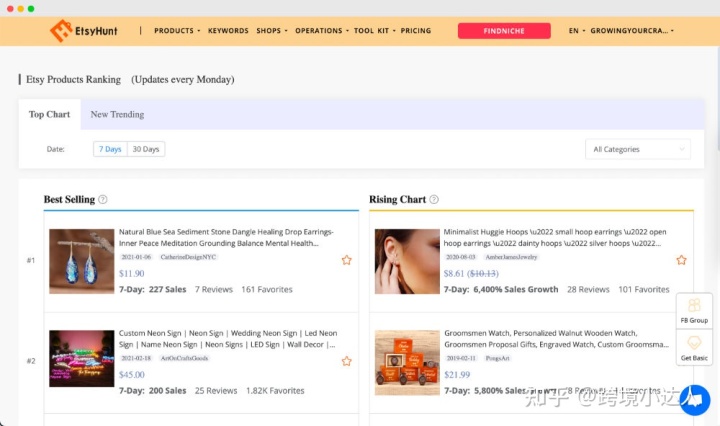Open the OPERATIONS dropdown menu
This screenshot has width=720, height=426.
pos(321,31)
